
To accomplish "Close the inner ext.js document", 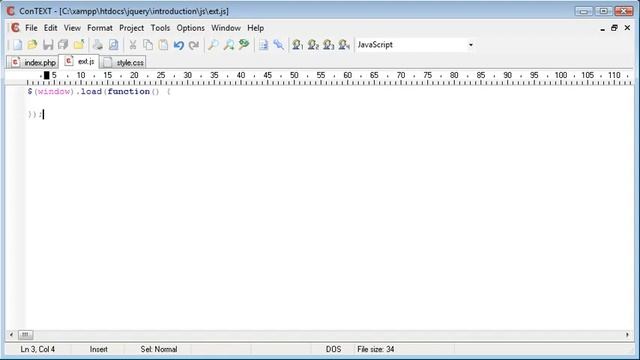I will 627,28.
